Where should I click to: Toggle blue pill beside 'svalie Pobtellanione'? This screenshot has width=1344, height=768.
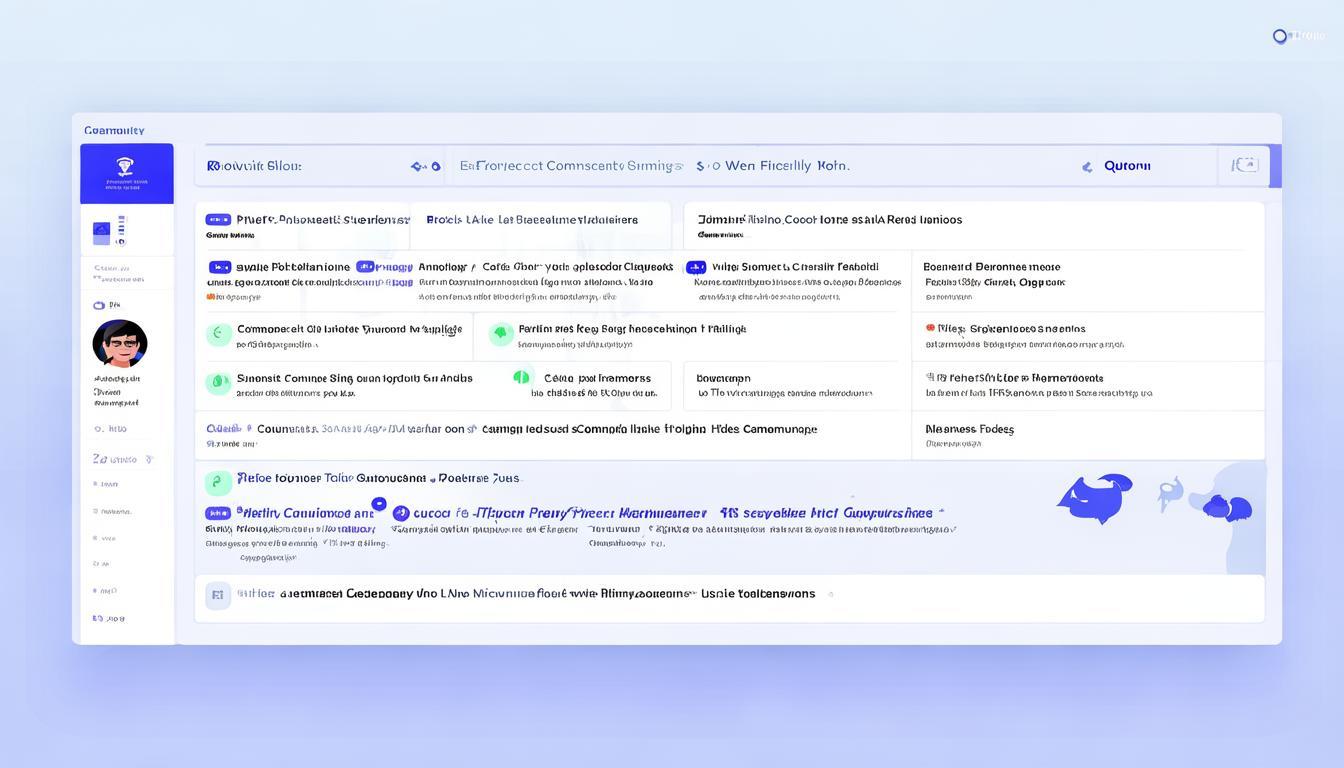tap(220, 267)
